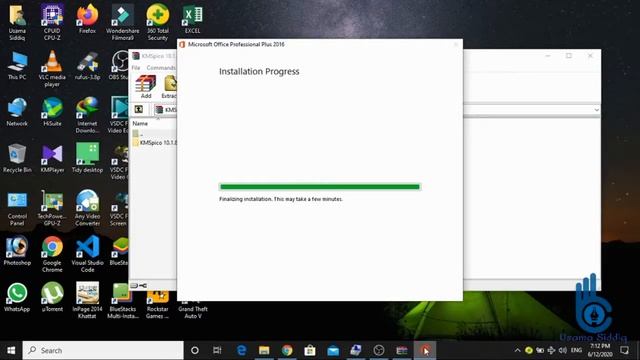Open the Windows Start menu
Screen dimensions: 640x360
coord(11,350)
